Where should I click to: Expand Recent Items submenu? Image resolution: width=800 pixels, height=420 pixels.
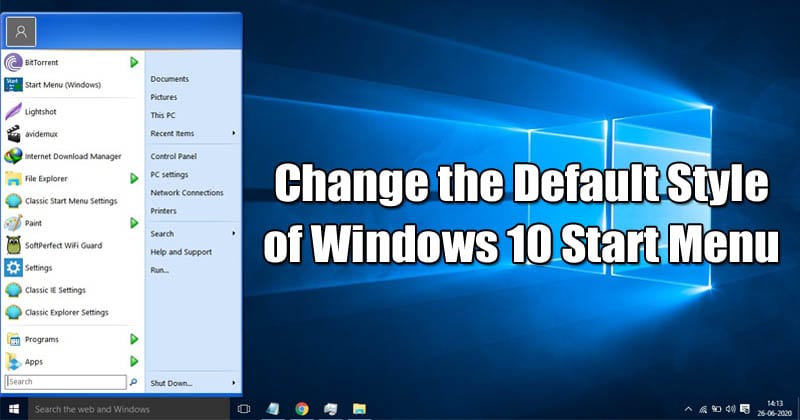193,133
